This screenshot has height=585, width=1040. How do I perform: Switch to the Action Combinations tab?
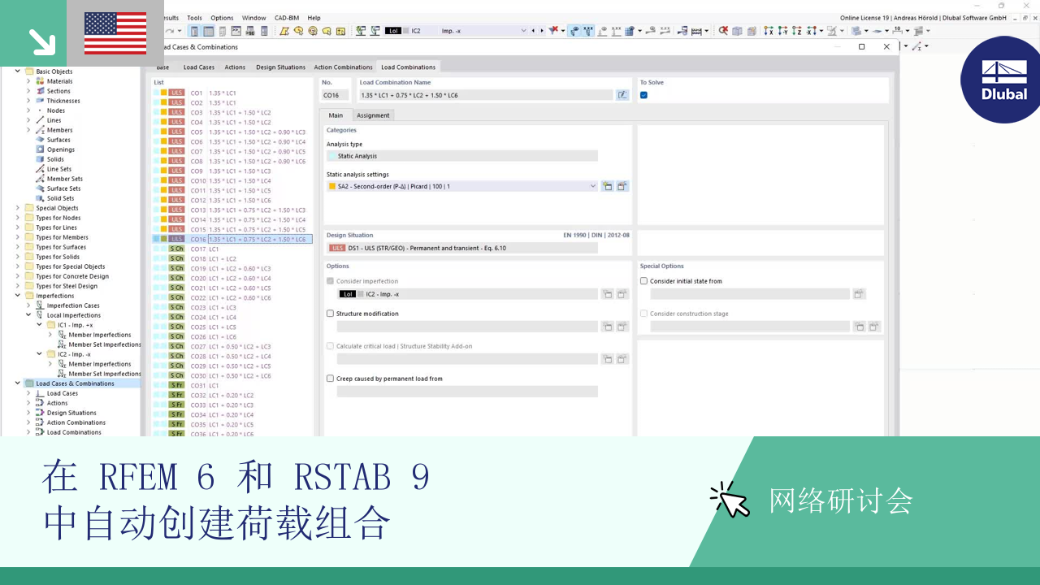pyautogui.click(x=343, y=67)
